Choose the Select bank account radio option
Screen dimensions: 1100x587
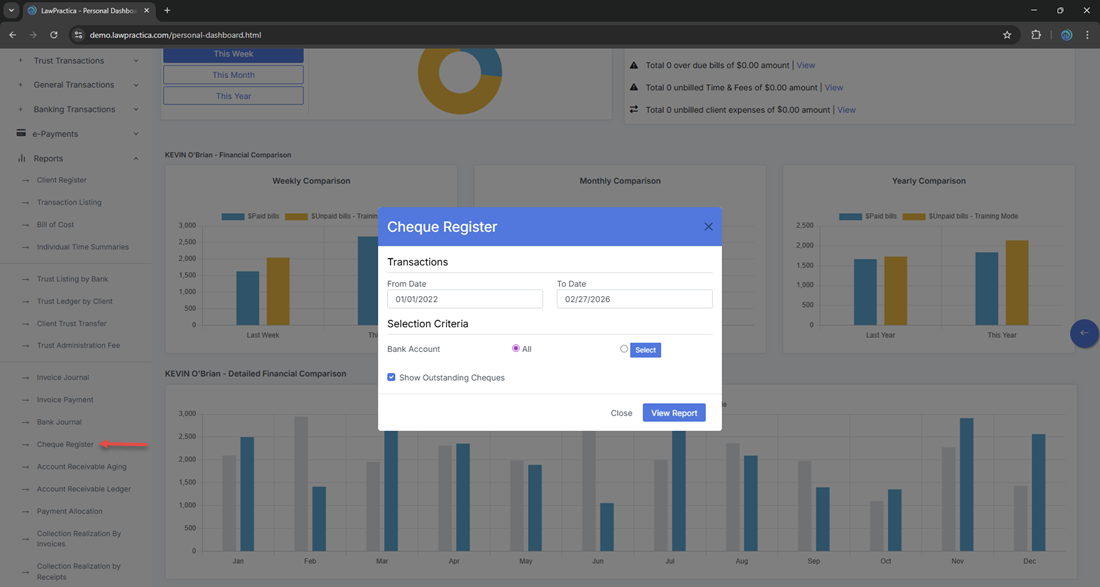[624, 349]
